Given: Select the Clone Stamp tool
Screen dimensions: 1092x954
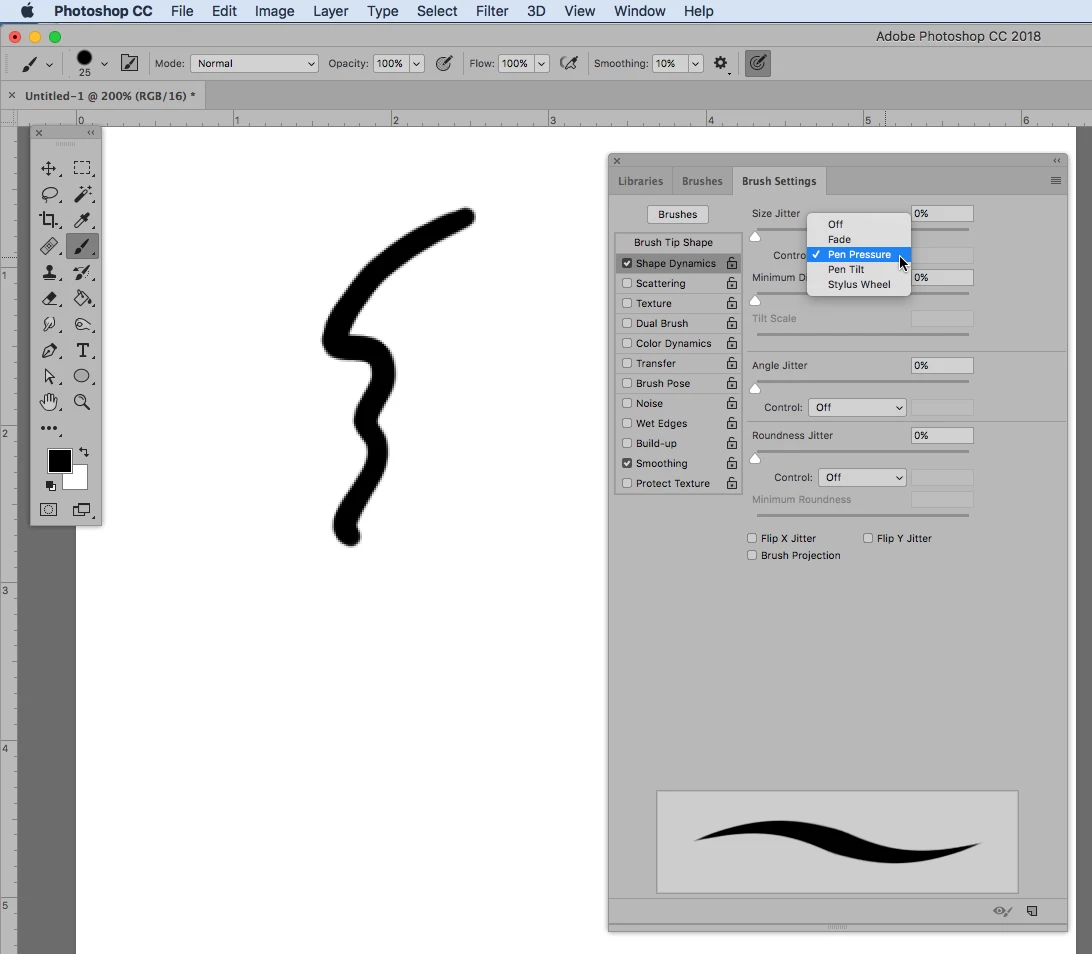Looking at the screenshot, I should [49, 272].
